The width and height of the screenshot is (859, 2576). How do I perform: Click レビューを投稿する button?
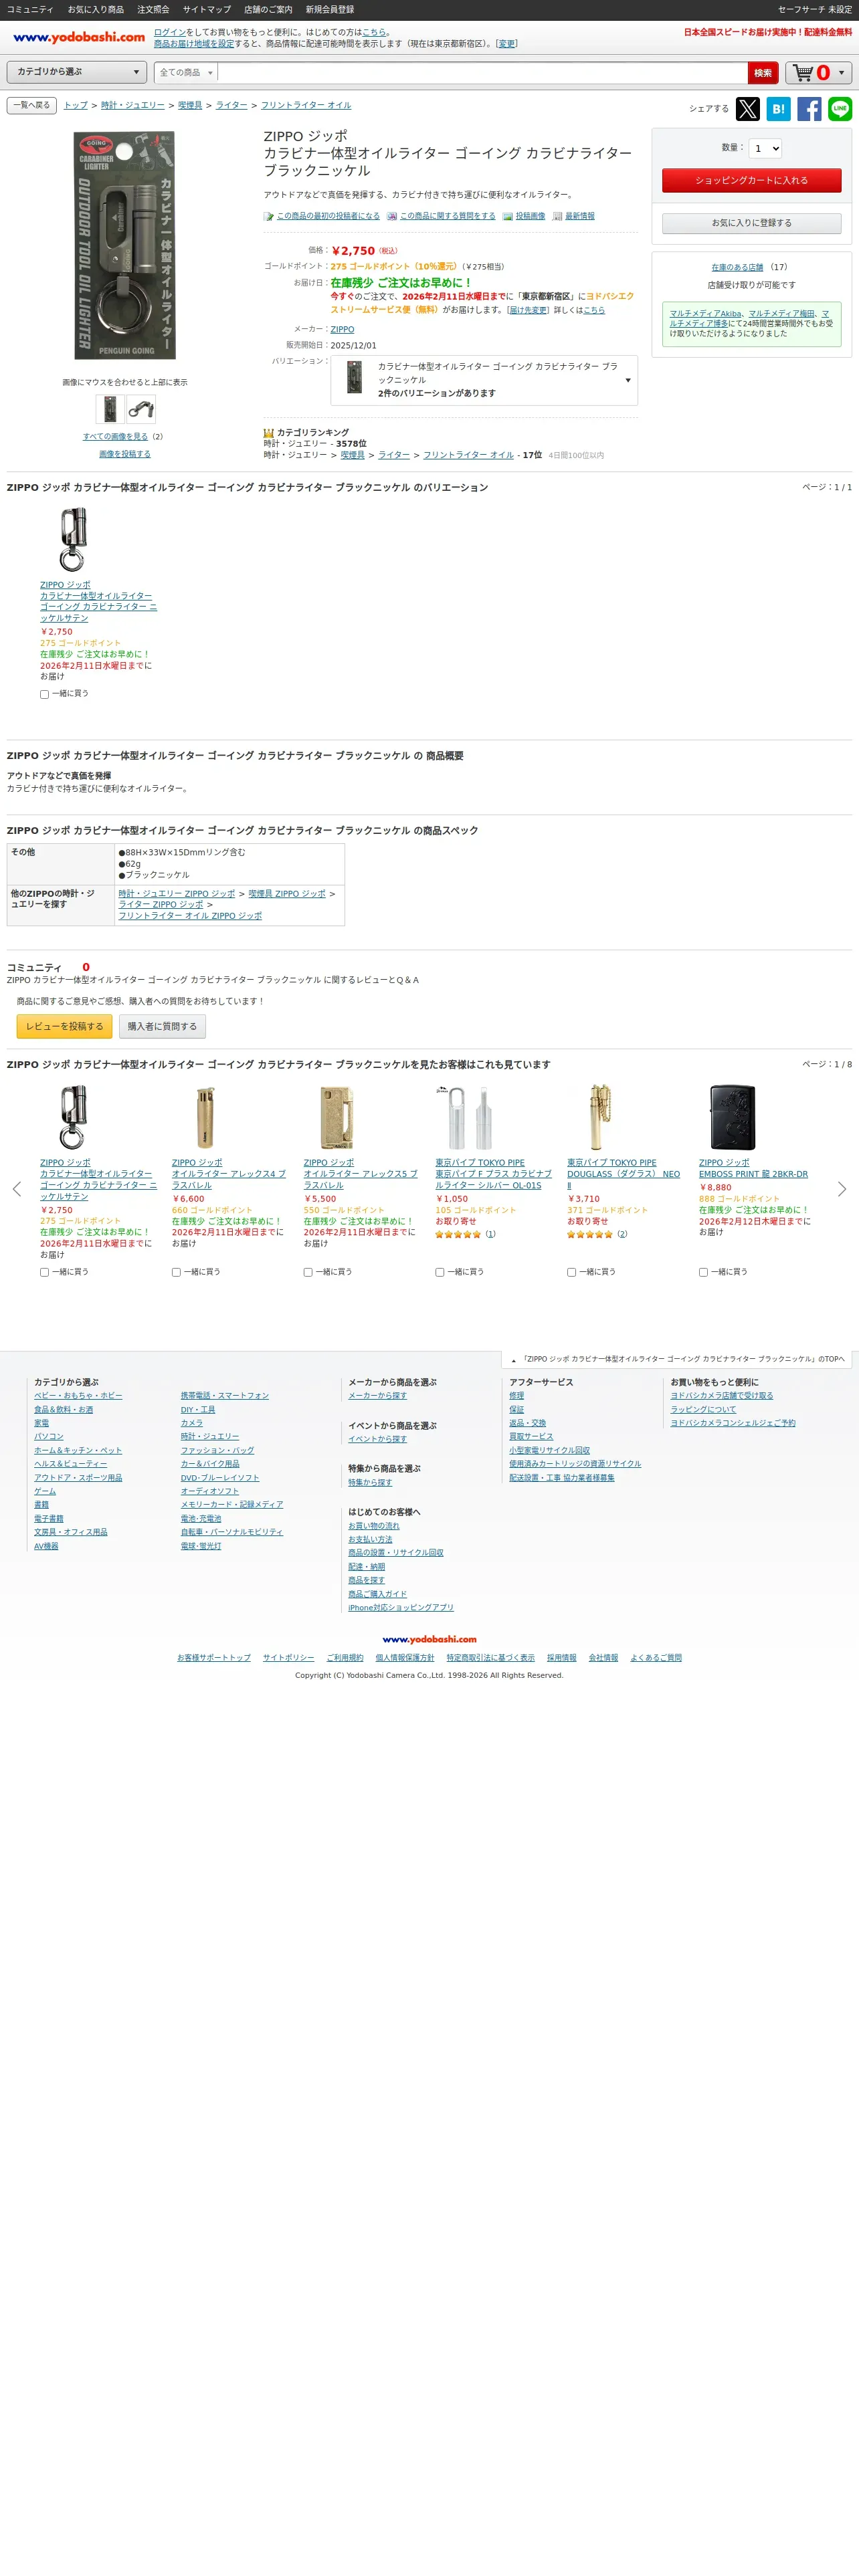(64, 1026)
